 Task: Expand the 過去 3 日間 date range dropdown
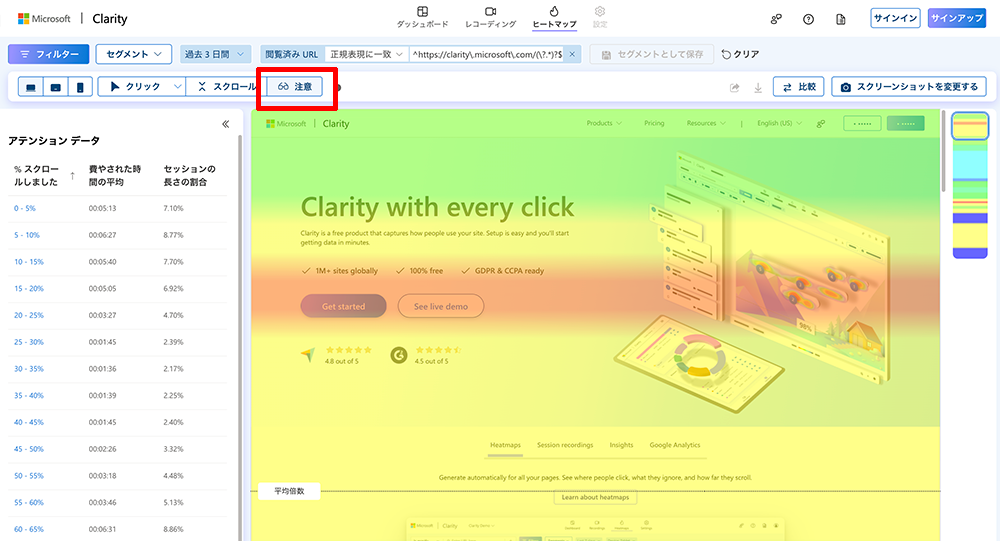coord(215,54)
